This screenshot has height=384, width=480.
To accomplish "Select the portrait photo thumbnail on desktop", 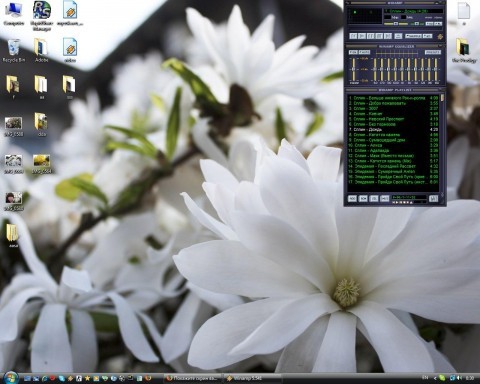I will tap(14, 201).
